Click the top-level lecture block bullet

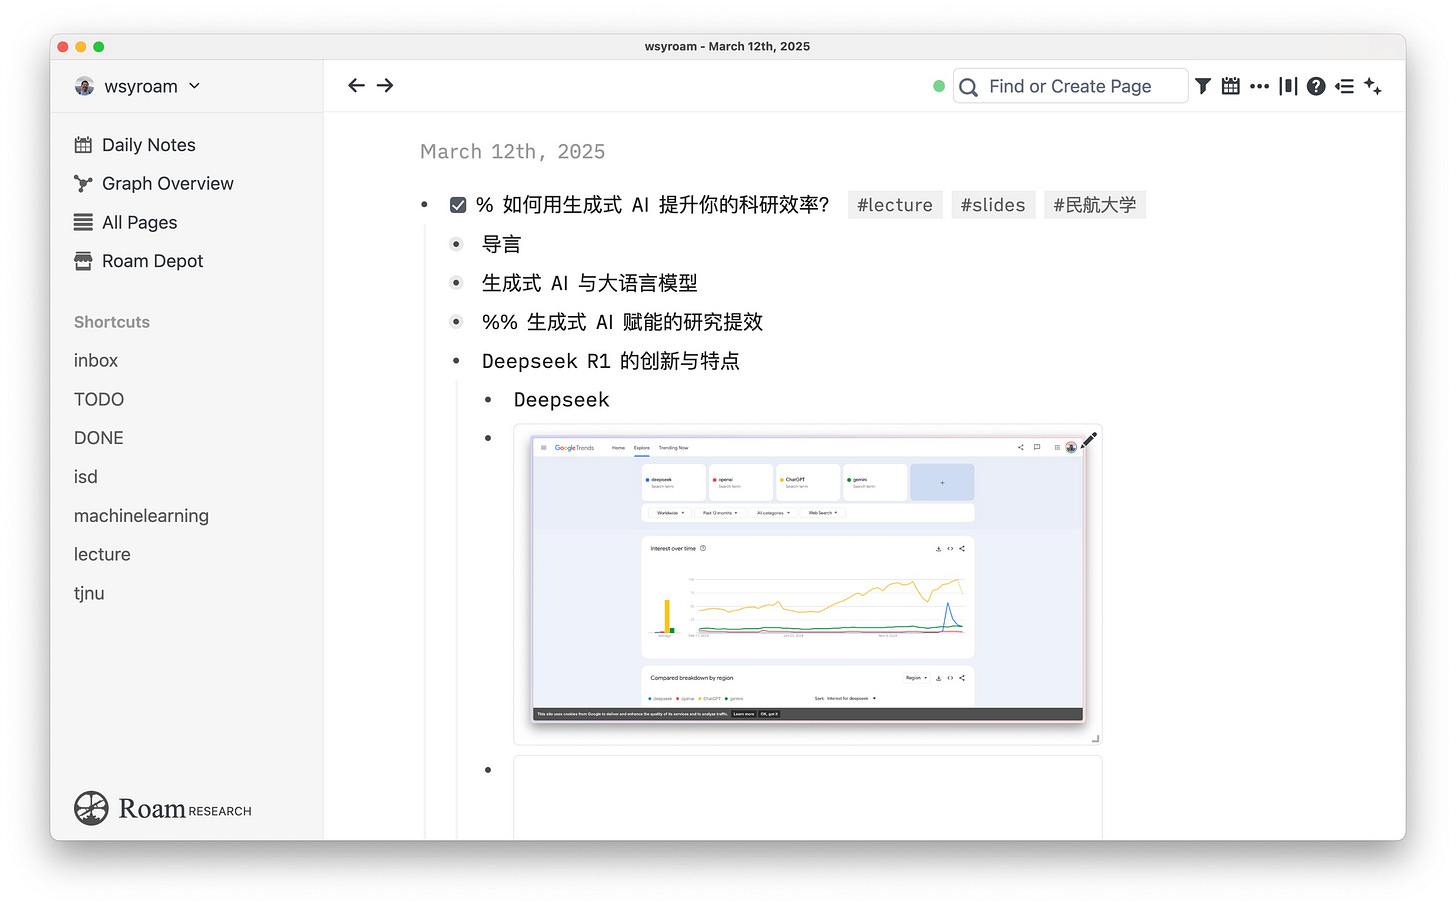click(x=425, y=205)
